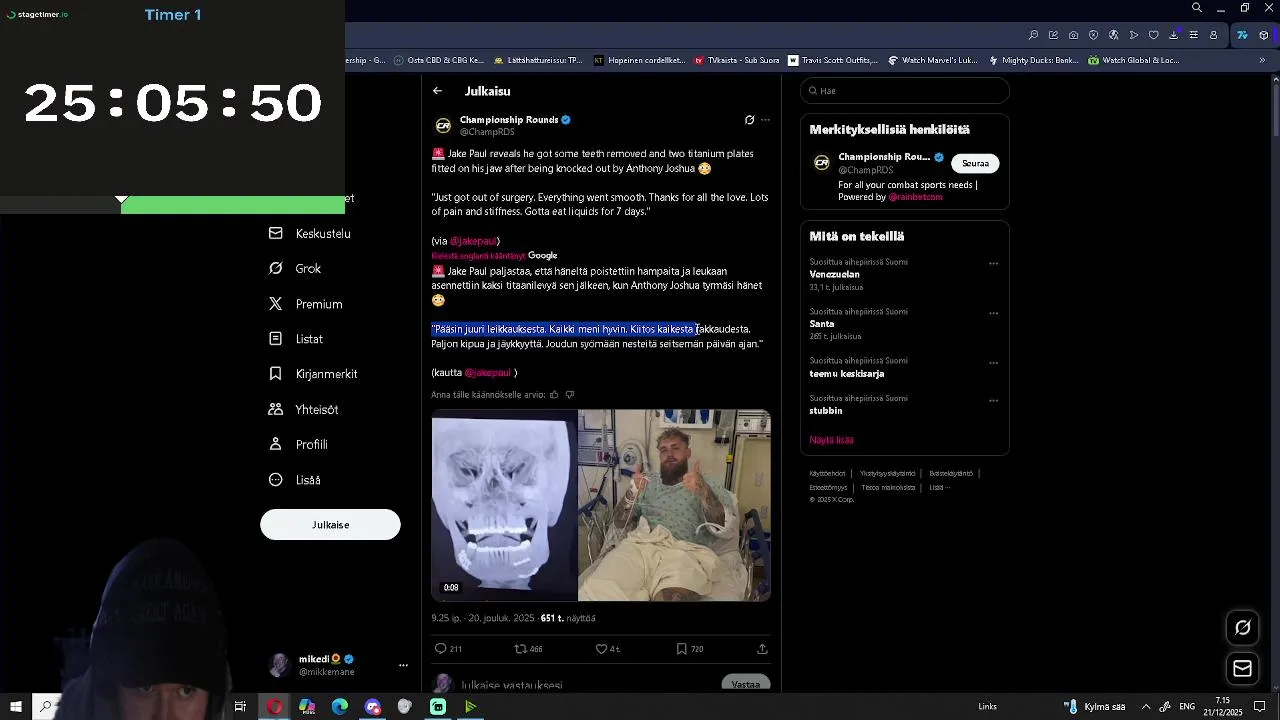
Task: Open Mighty Ducks bookmark
Action: tap(1032, 60)
